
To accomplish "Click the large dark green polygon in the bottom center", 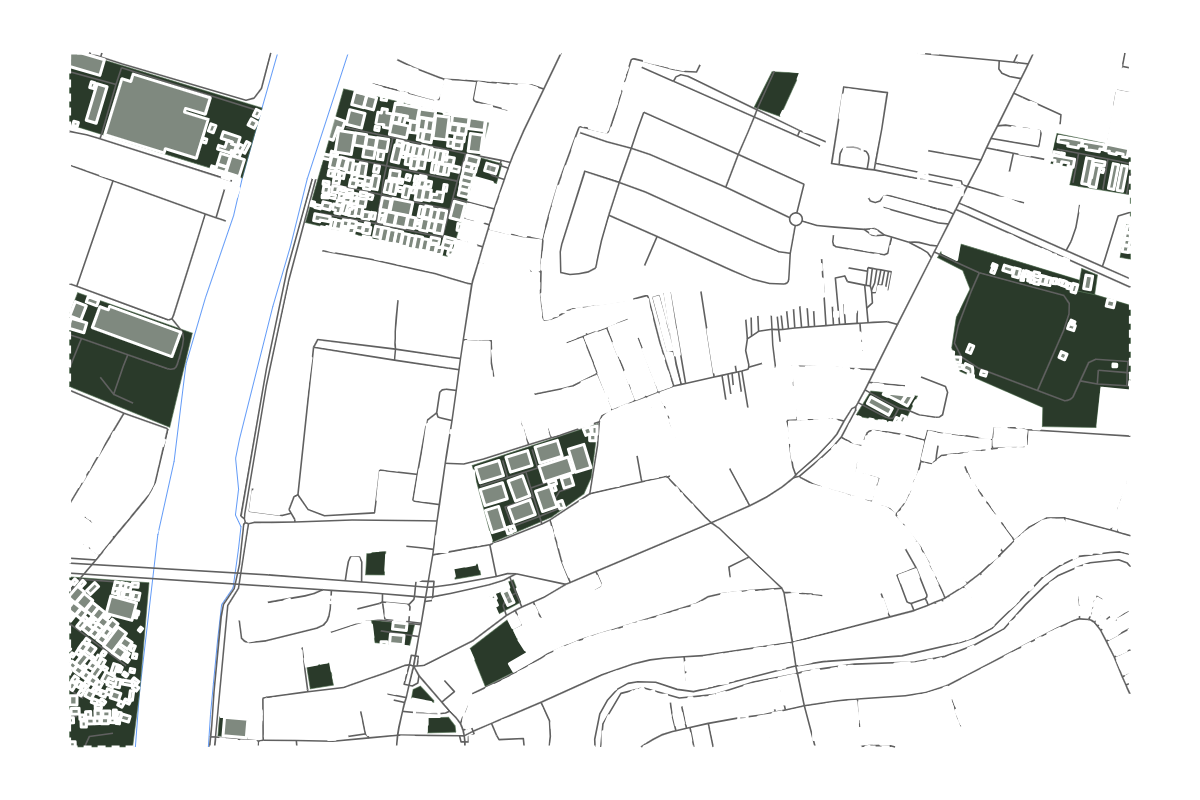I will pyautogui.click(x=497, y=652).
